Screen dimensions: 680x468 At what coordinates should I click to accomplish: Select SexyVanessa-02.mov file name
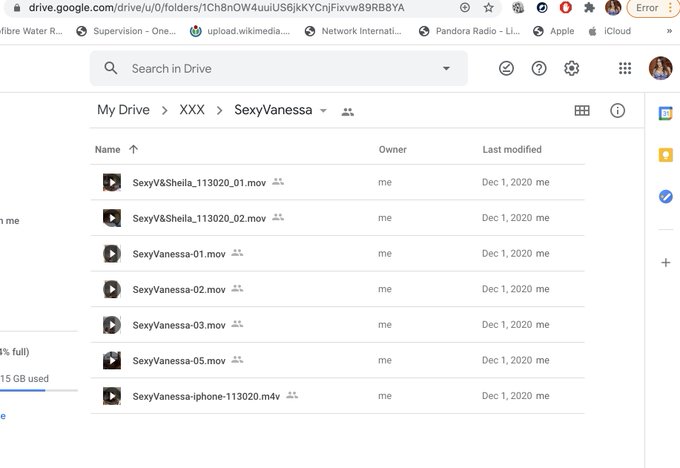click(179, 289)
